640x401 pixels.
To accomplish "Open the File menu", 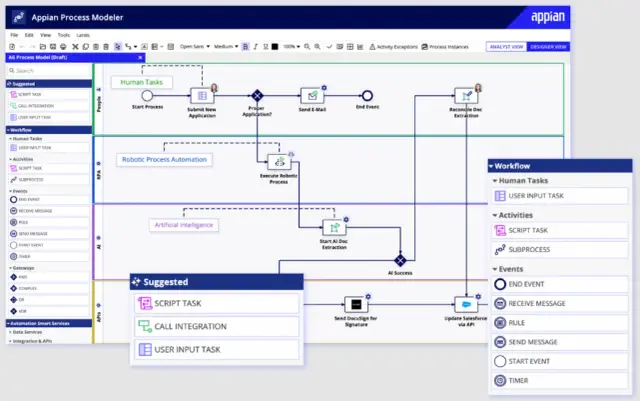I will [x=15, y=35].
